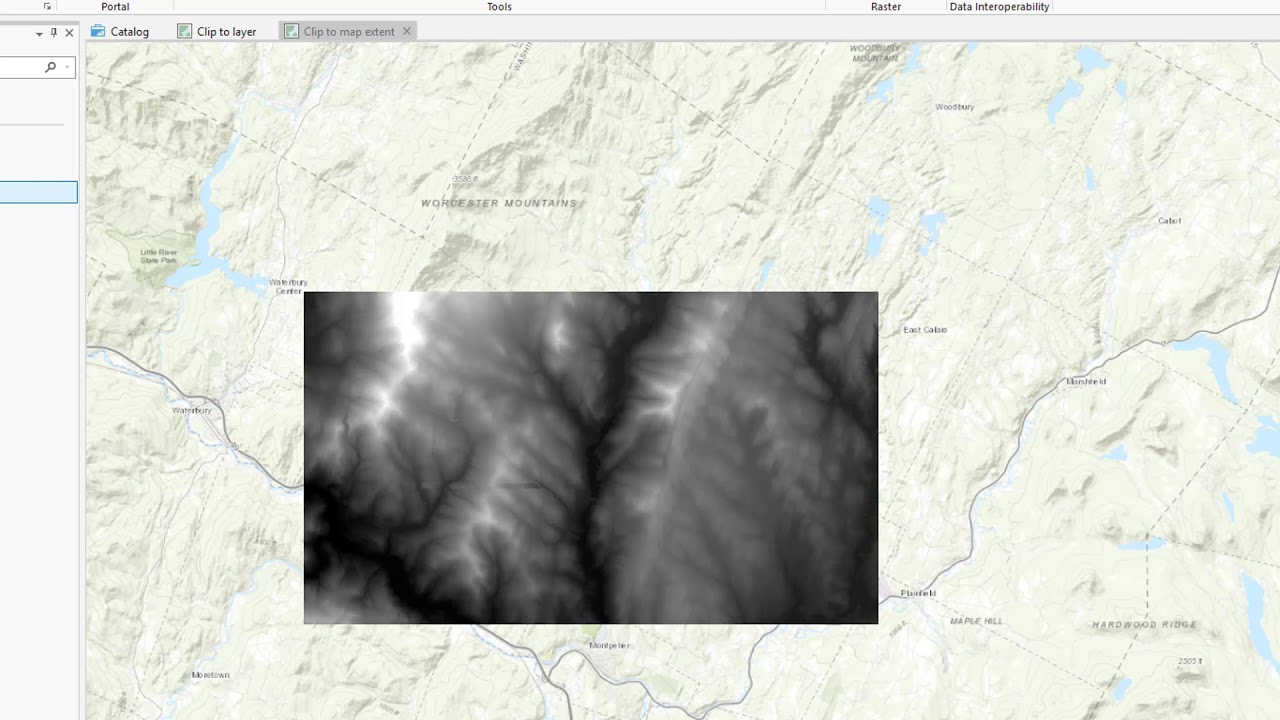
Task: Open the side pane options menu arrow
Action: (39, 33)
